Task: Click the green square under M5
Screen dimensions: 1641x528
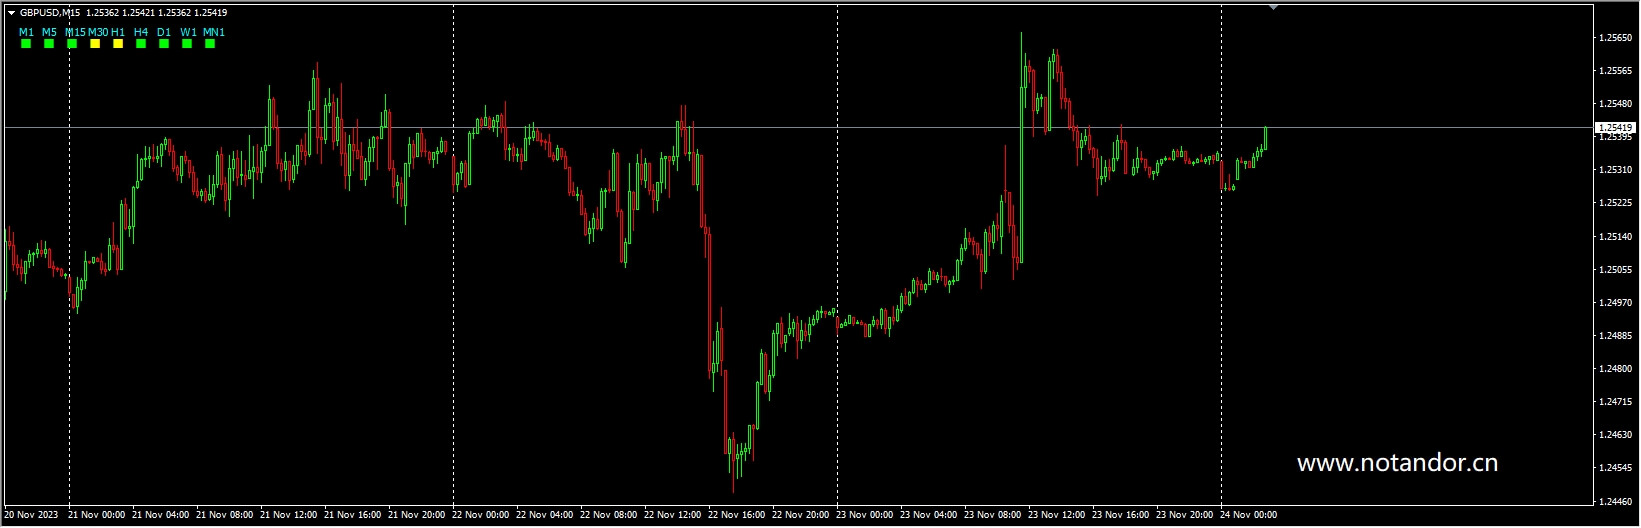Action: (49, 44)
